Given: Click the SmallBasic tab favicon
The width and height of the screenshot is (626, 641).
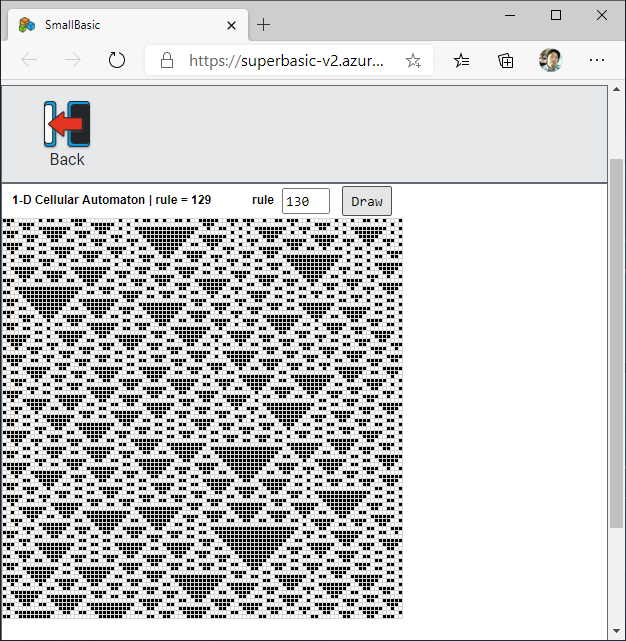Looking at the screenshot, I should (x=27, y=25).
